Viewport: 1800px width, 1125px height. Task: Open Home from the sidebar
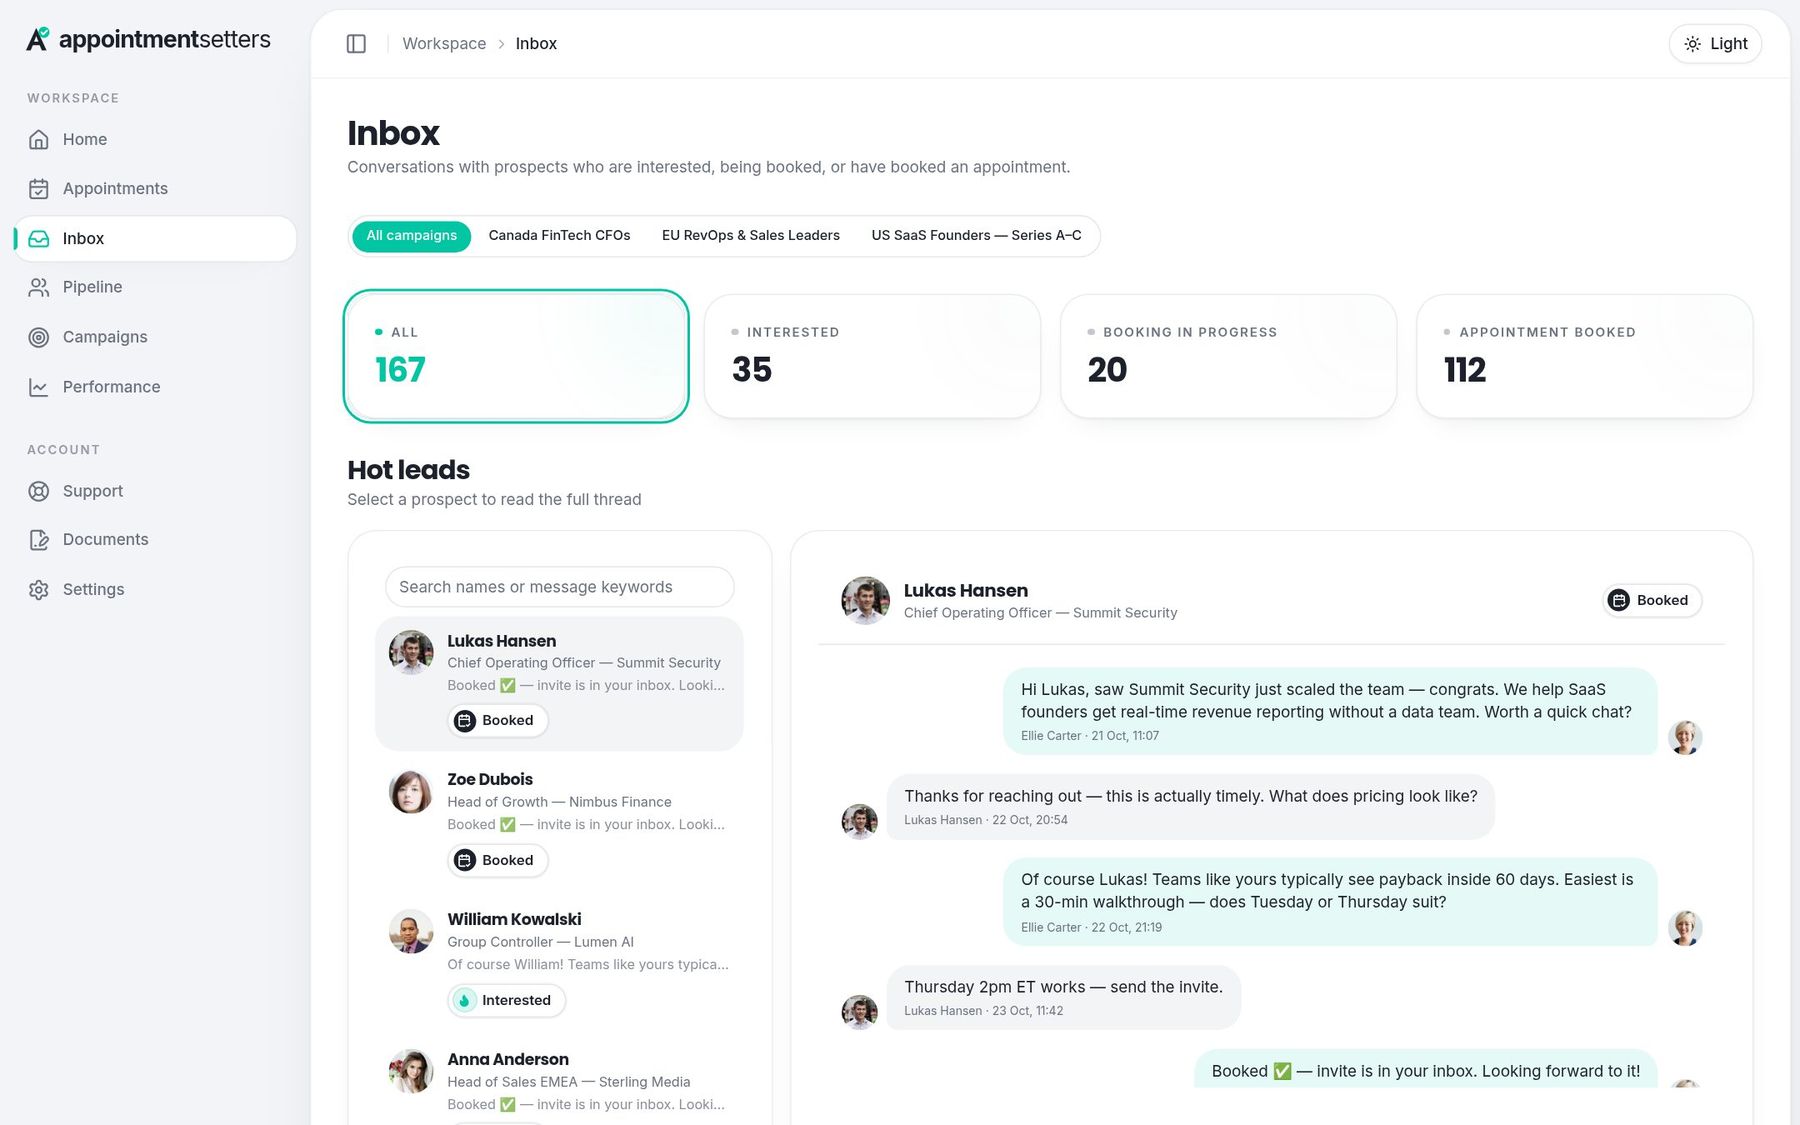(155, 139)
